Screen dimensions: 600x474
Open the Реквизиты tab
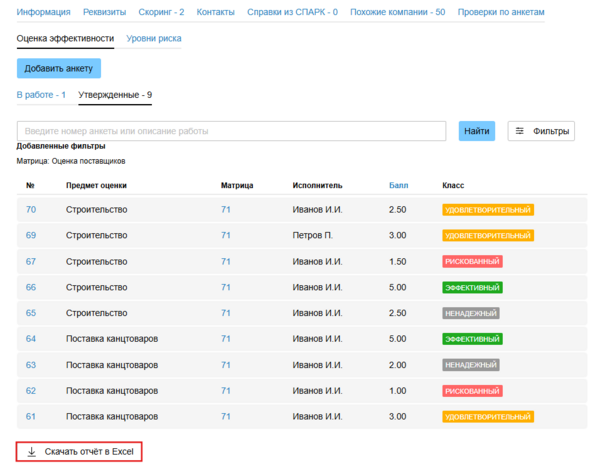click(103, 12)
